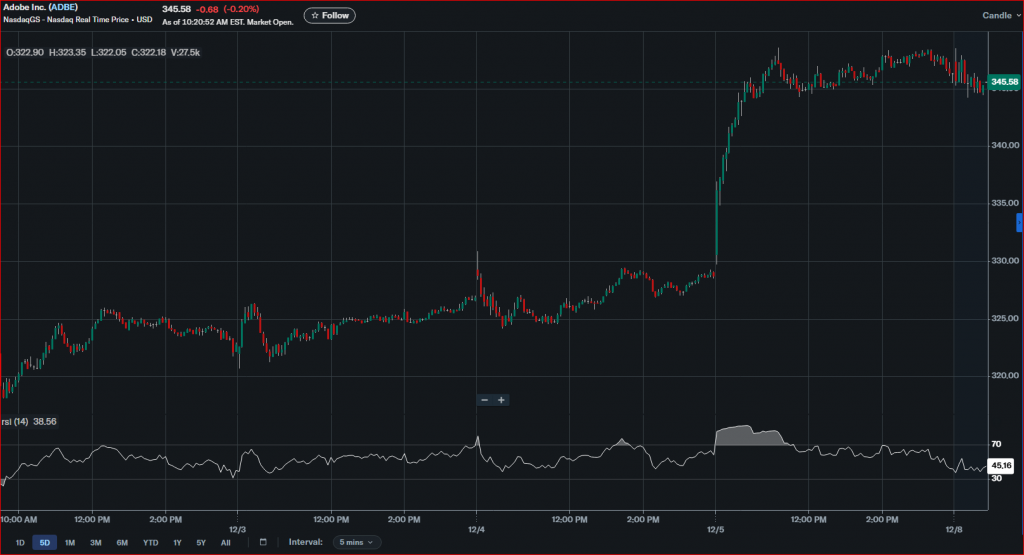1024x555 pixels.
Task: Expand the 5 mins interval dropdown
Action: tap(356, 542)
